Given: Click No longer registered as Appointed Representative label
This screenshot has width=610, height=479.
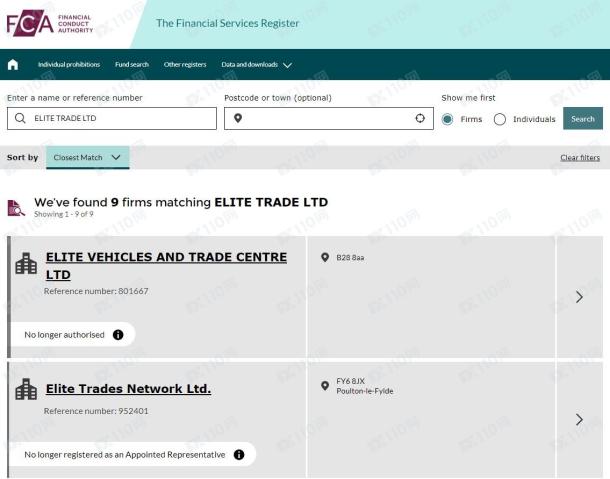Looking at the screenshot, I should point(125,454).
